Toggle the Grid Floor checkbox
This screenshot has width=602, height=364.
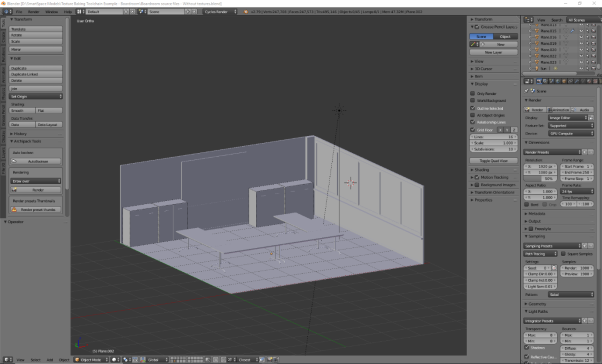pyautogui.click(x=473, y=130)
